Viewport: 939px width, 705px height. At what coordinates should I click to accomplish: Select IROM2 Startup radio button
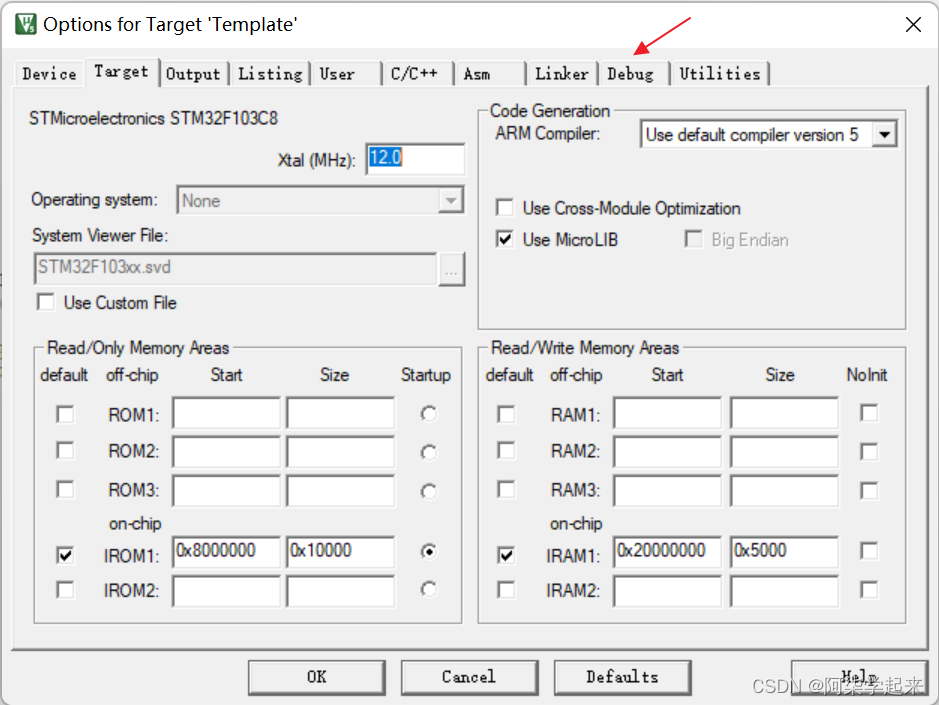click(428, 589)
